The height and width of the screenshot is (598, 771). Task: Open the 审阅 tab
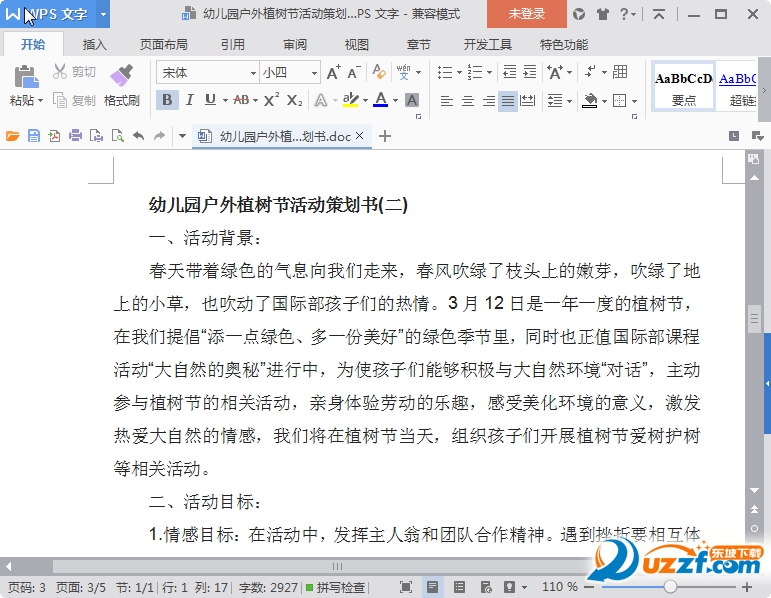pos(295,45)
